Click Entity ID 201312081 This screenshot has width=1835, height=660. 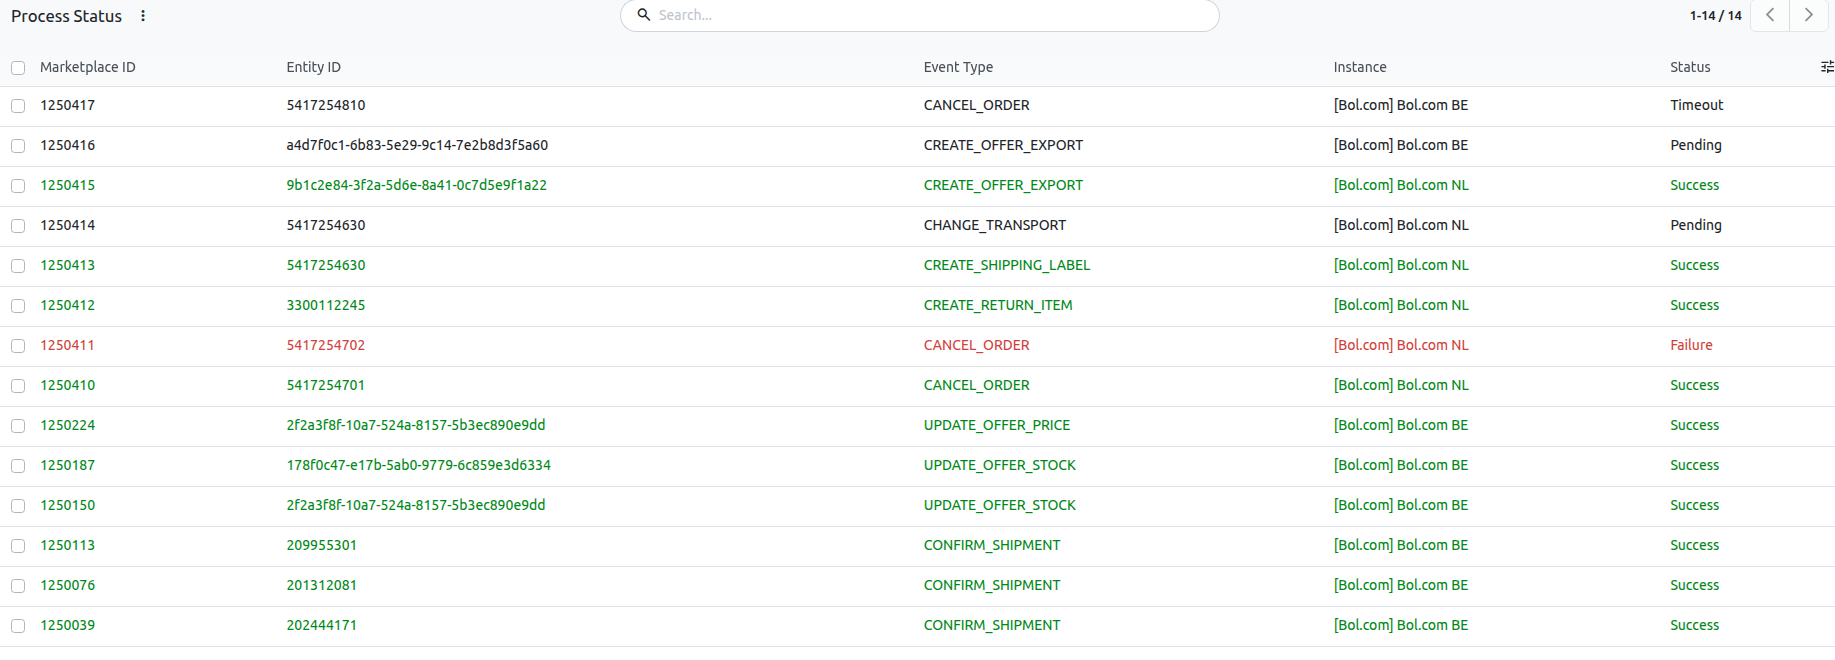coord(322,585)
